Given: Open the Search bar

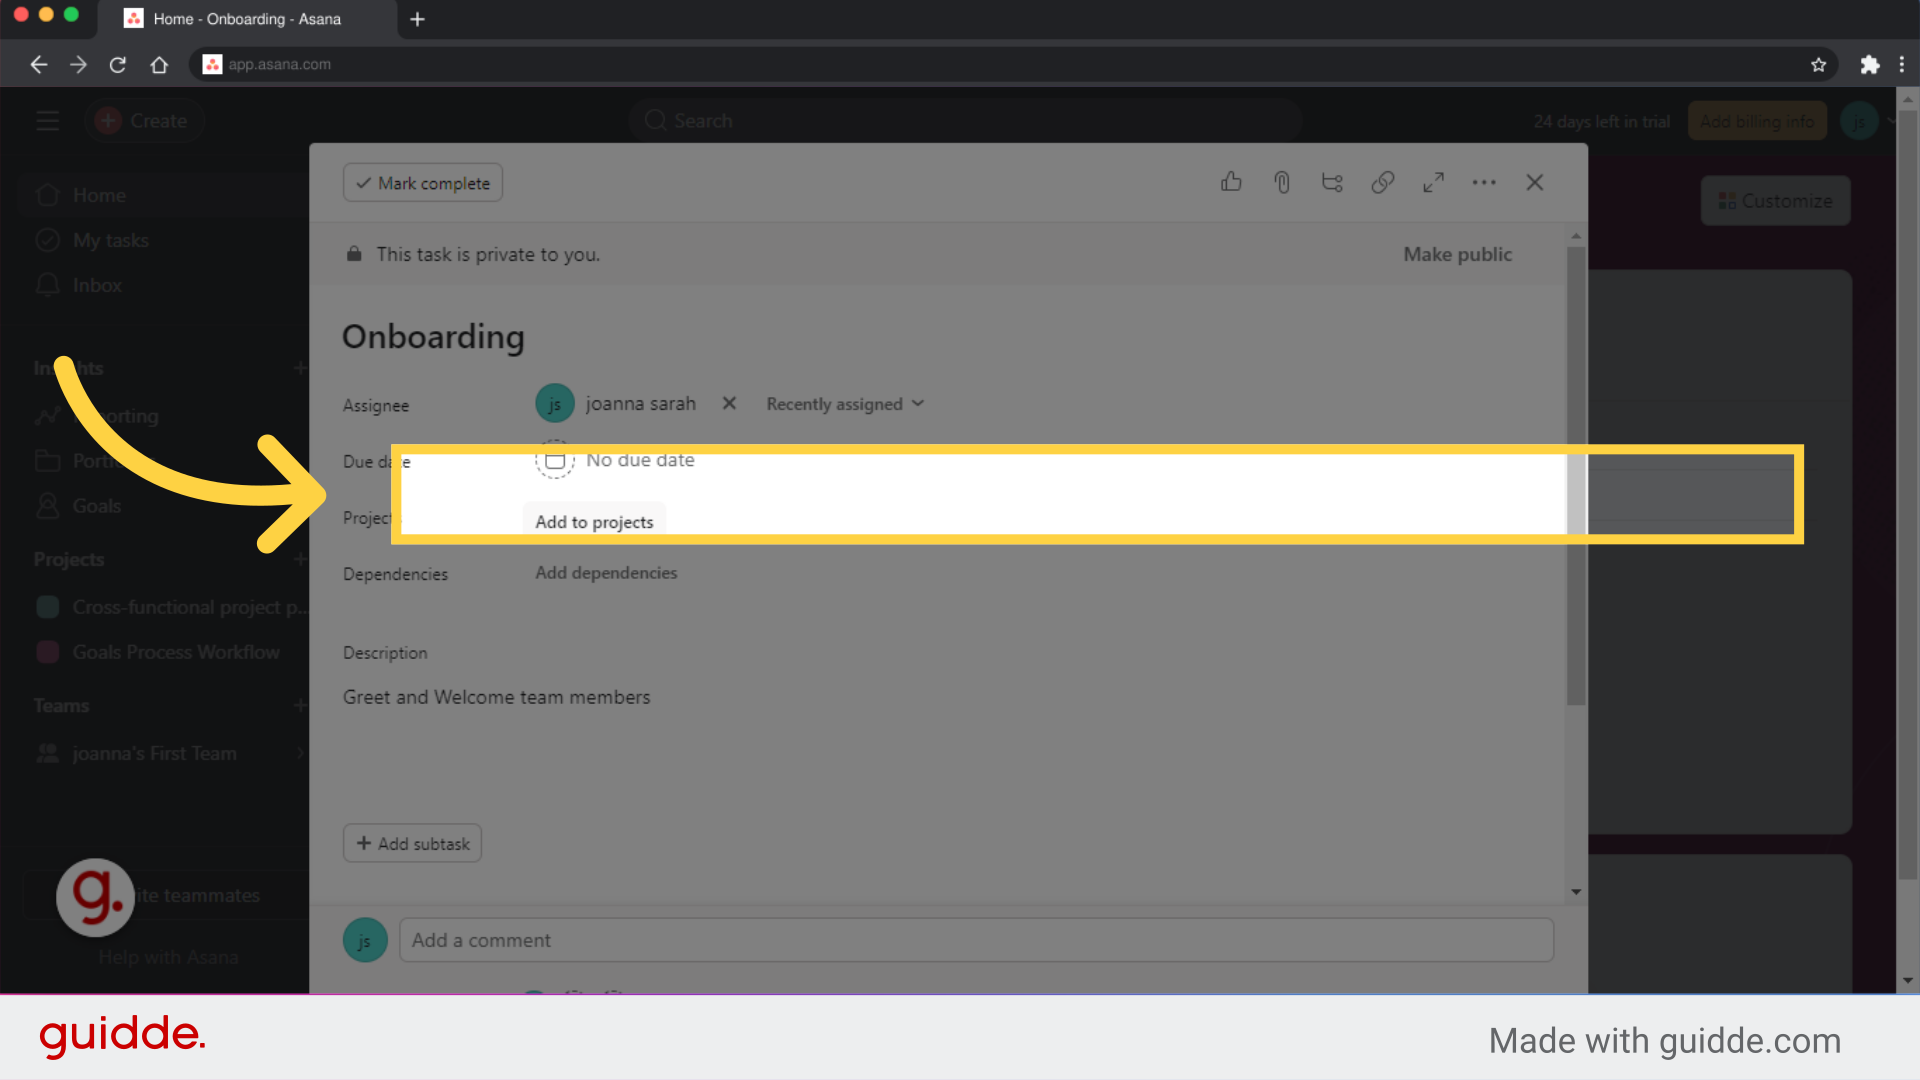Looking at the screenshot, I should click(x=963, y=120).
